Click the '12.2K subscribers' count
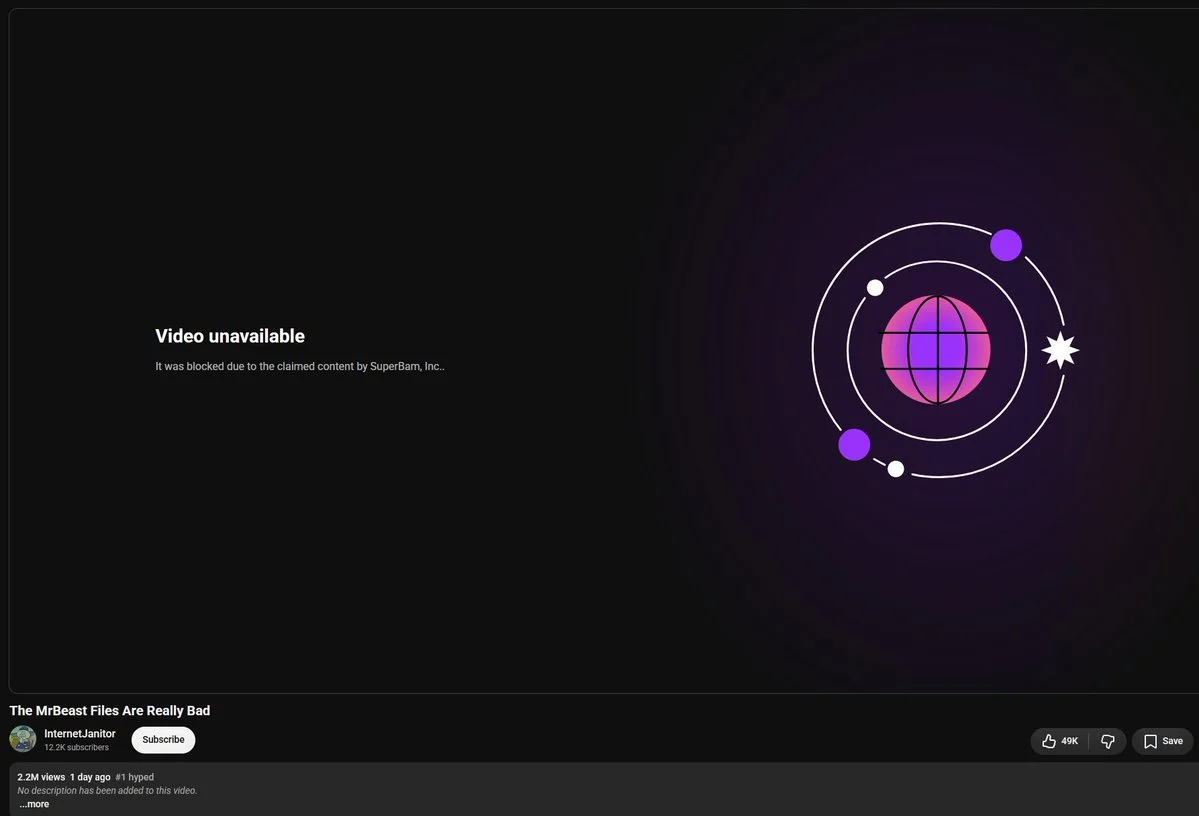 (76, 747)
